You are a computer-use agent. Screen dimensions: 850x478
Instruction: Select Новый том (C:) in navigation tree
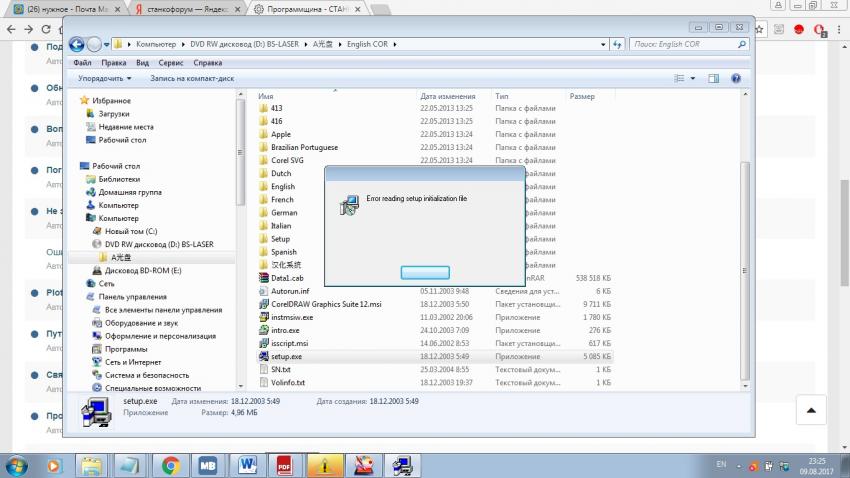131,231
